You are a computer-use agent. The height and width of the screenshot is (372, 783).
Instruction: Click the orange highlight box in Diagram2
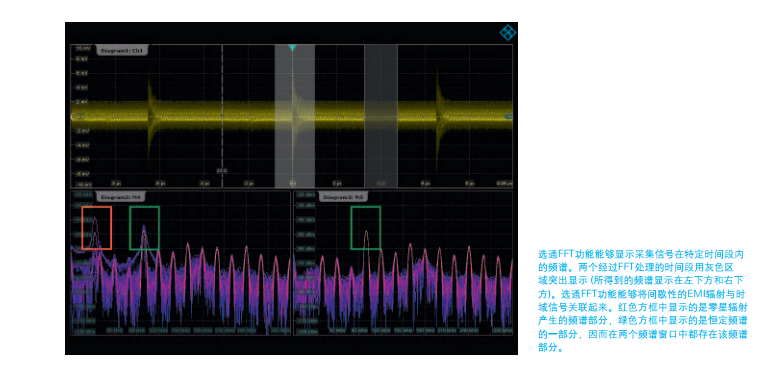click(x=97, y=228)
